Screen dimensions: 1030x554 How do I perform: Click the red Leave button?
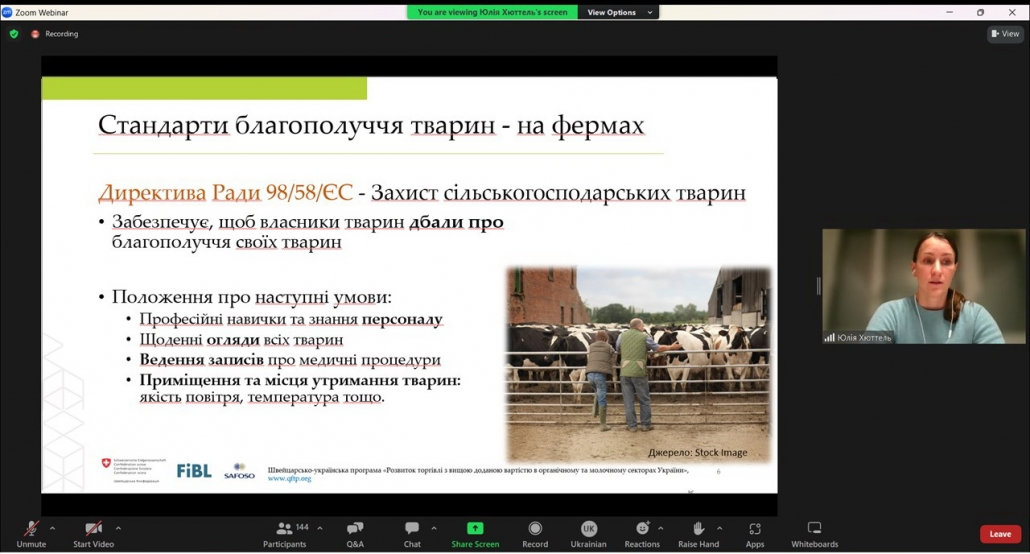[x=1000, y=534]
